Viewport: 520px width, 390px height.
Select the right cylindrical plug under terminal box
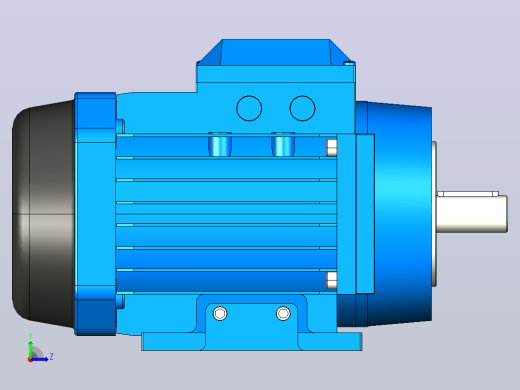pos(283,144)
